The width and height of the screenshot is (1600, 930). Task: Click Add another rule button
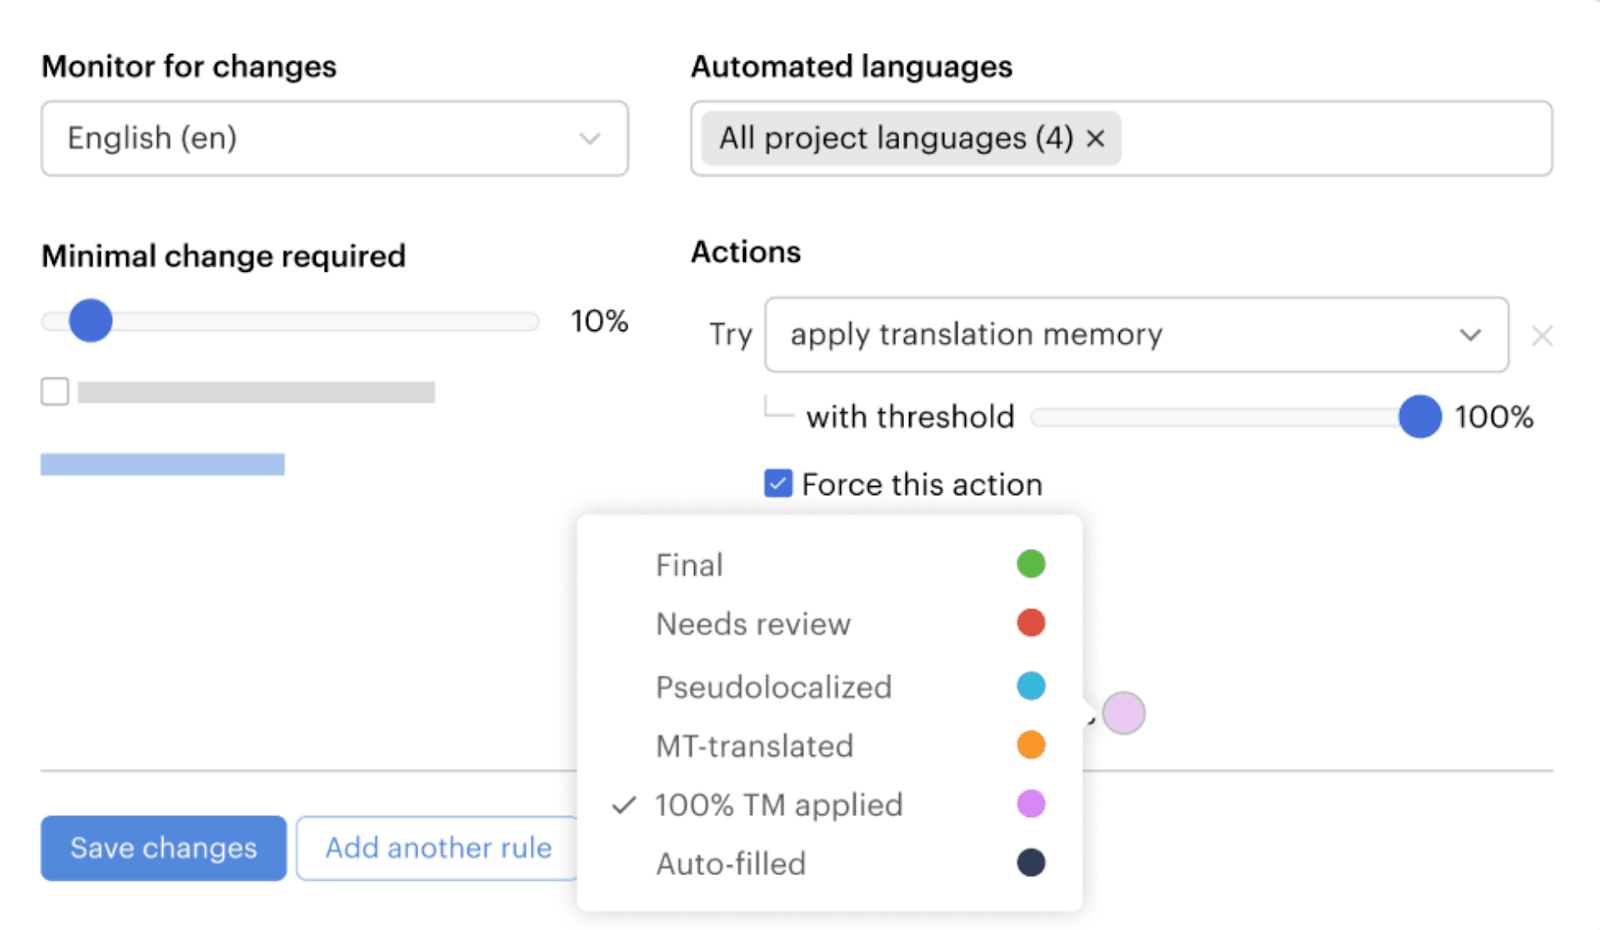(x=438, y=848)
